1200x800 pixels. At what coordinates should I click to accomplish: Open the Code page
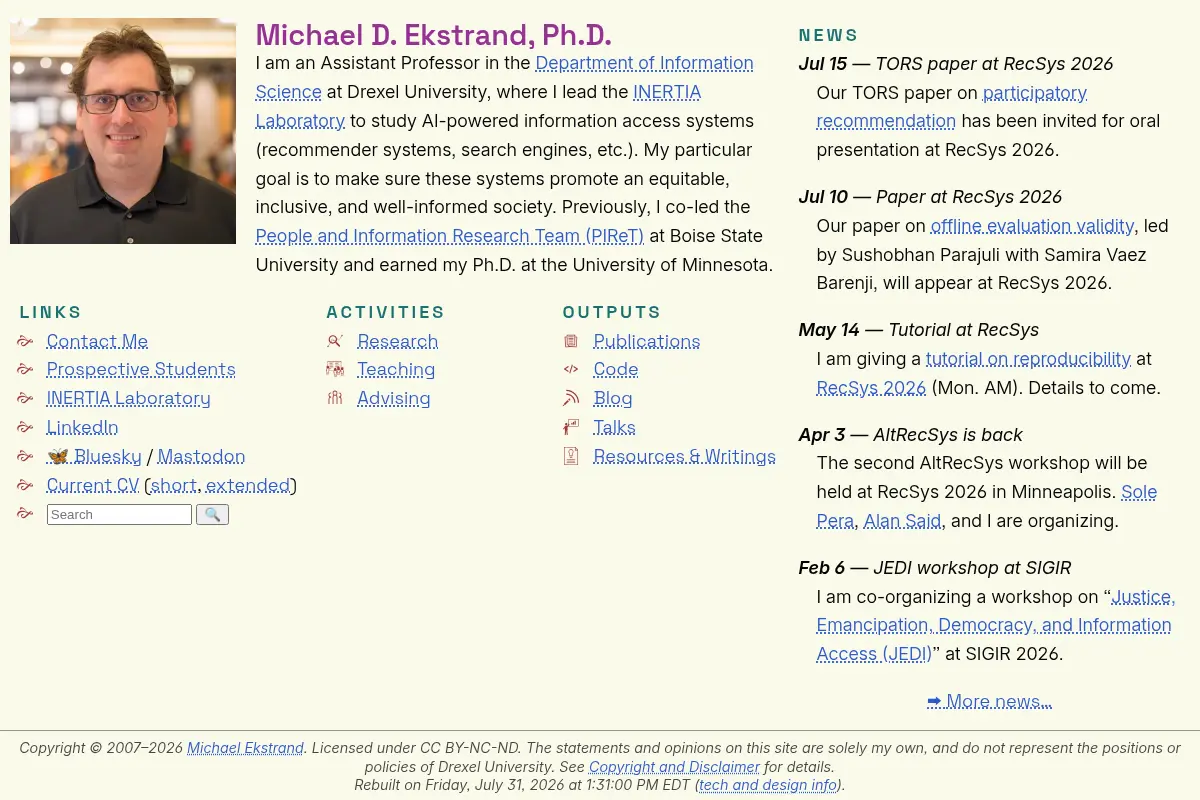tap(615, 369)
